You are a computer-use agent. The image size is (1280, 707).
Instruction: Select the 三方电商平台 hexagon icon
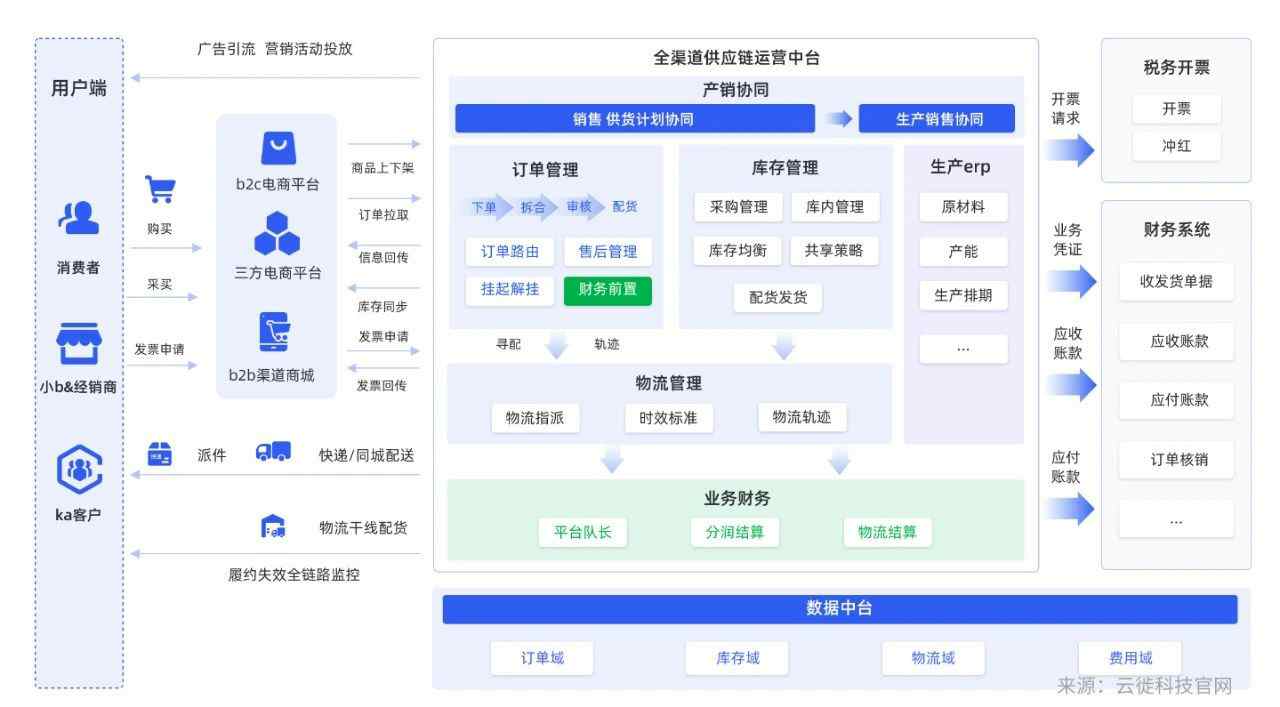[x=277, y=234]
